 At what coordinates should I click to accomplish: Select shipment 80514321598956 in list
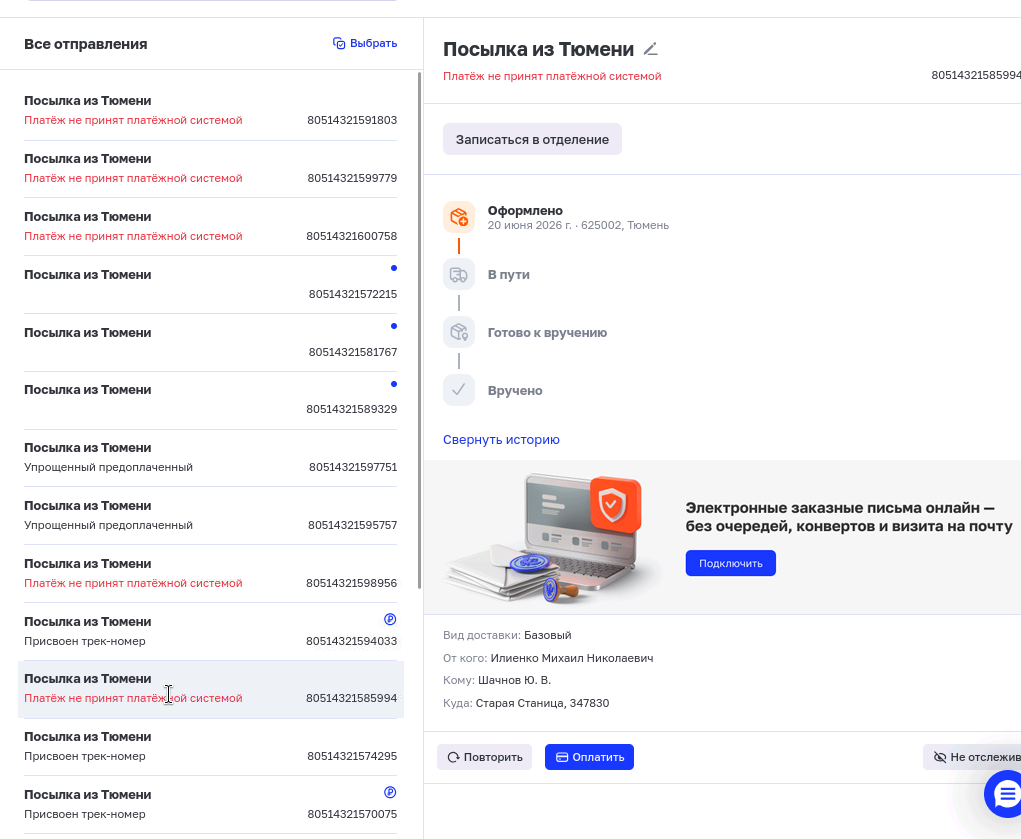pyautogui.click(x=210, y=573)
